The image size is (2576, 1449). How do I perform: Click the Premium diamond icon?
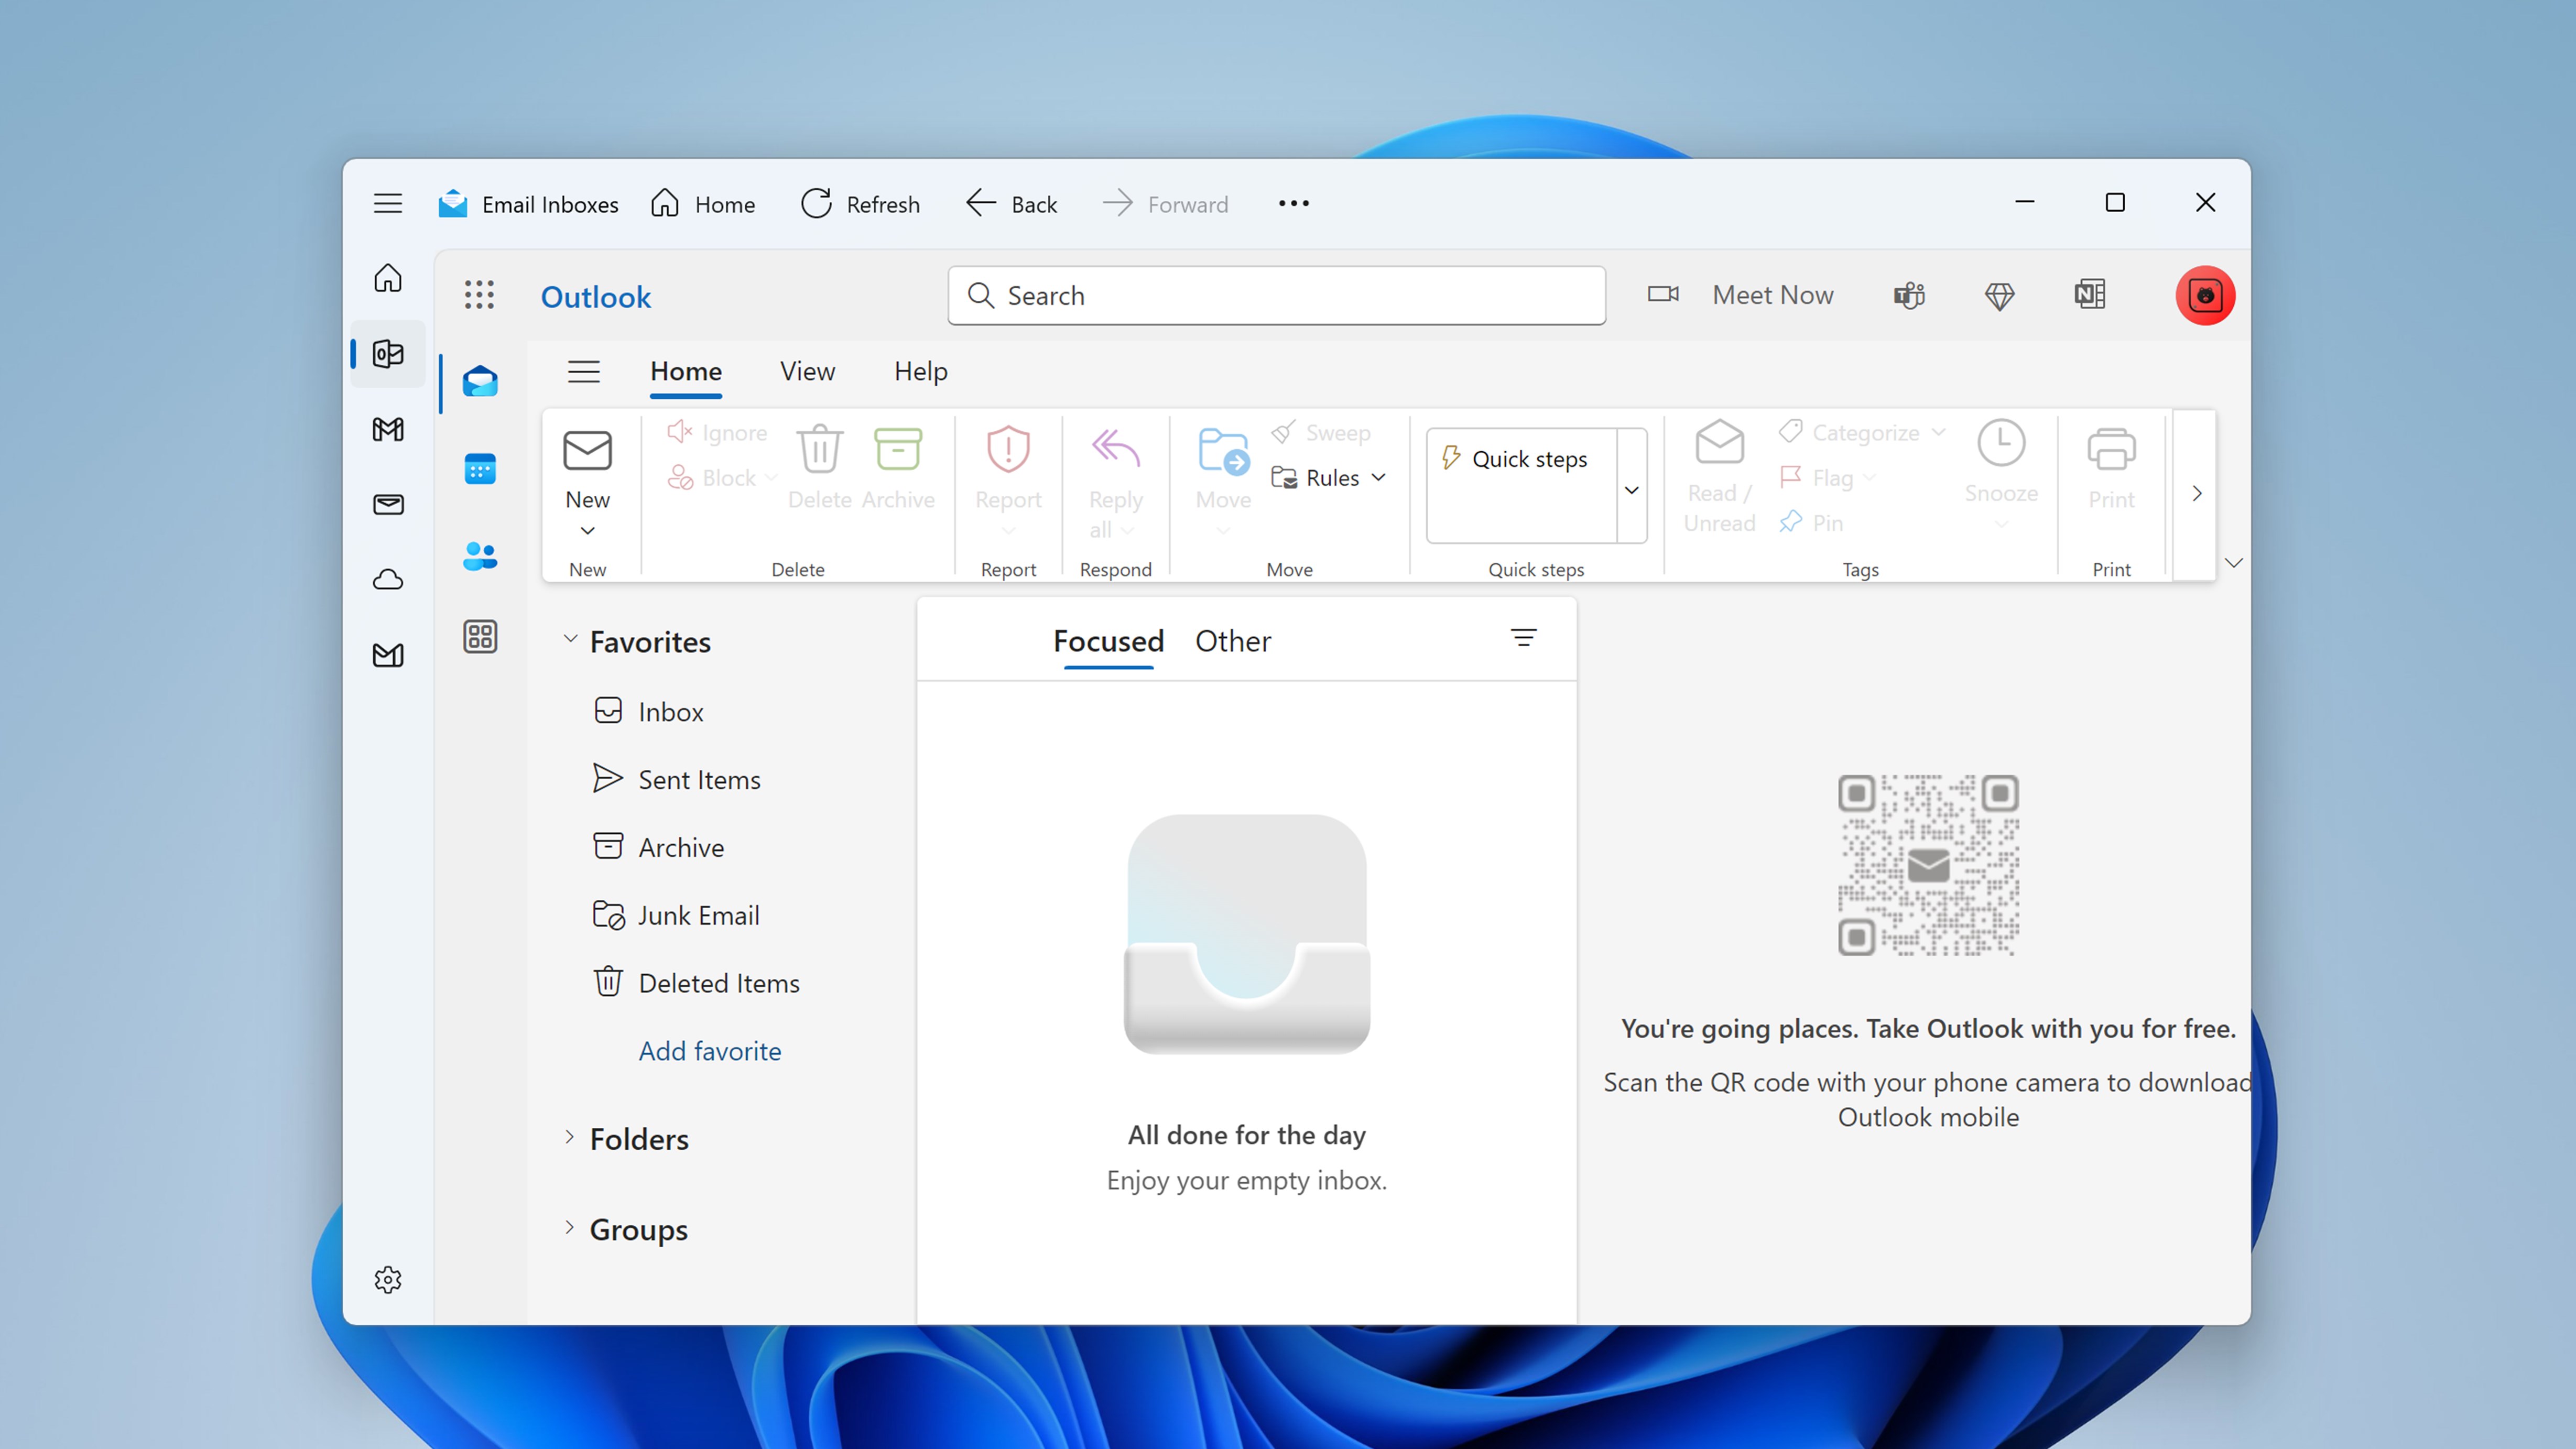click(1999, 295)
